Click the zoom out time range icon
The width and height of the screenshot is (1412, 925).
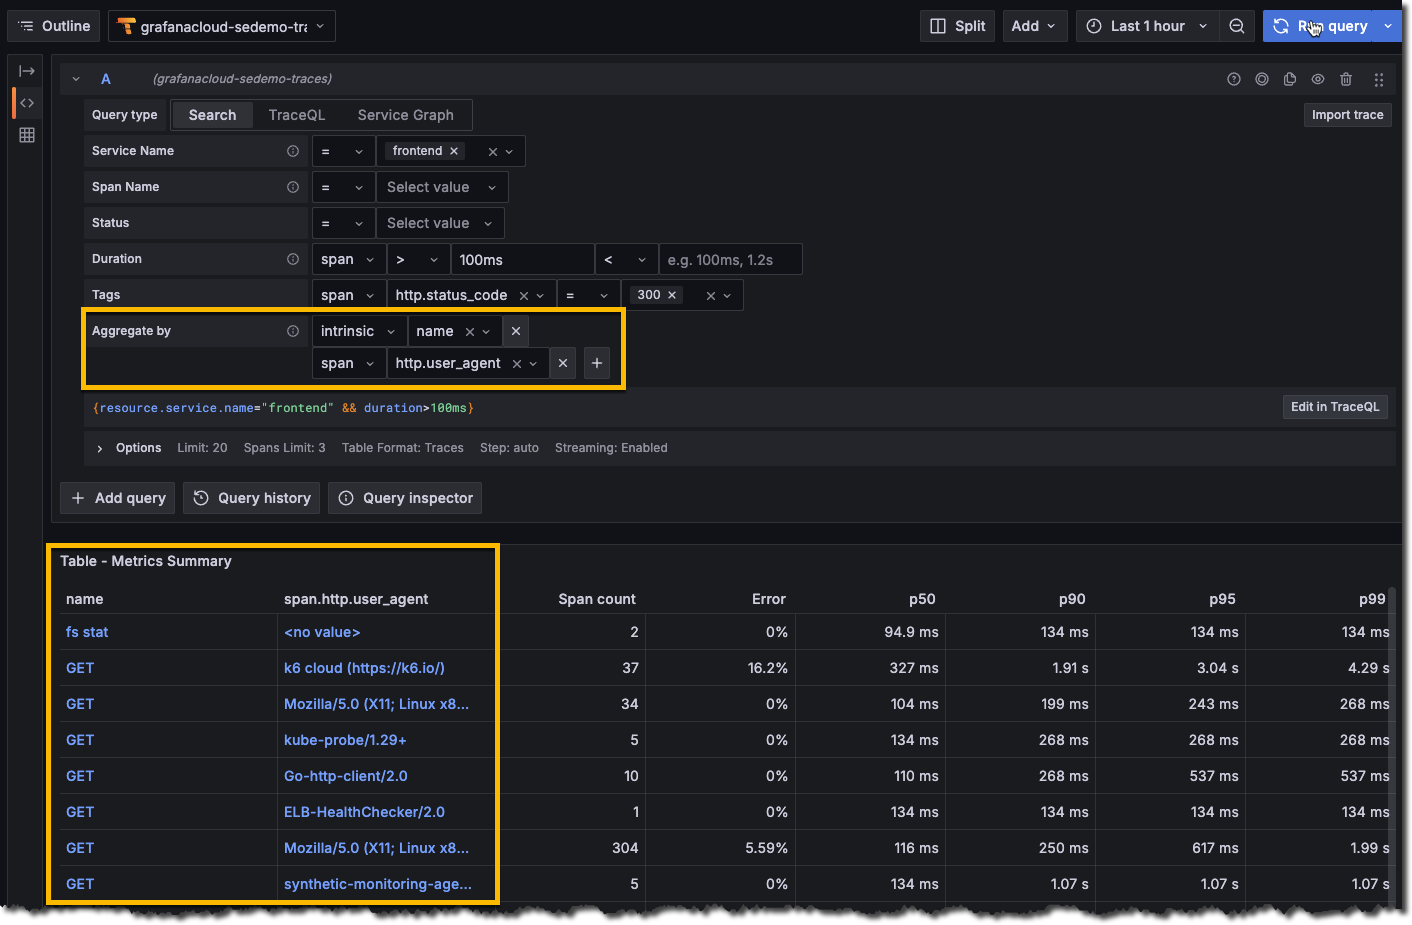[1237, 25]
